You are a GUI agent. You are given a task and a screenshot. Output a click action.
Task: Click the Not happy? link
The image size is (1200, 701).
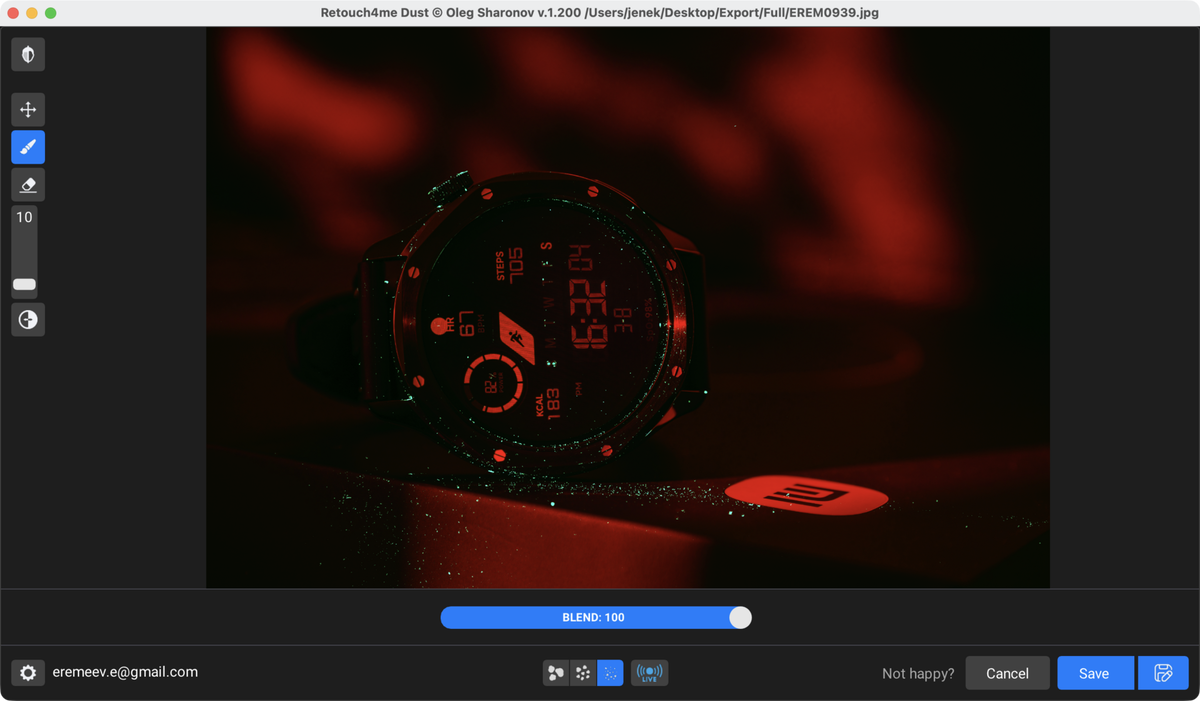pyautogui.click(x=918, y=674)
